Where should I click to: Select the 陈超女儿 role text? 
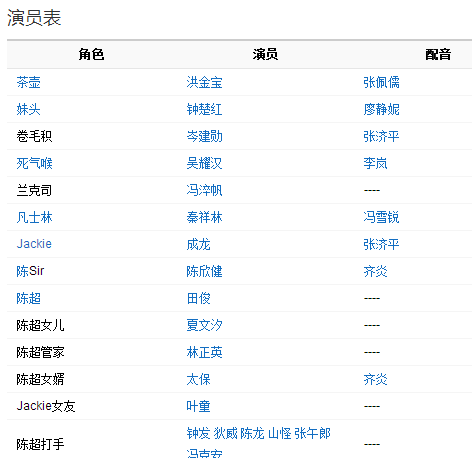[x=40, y=325]
